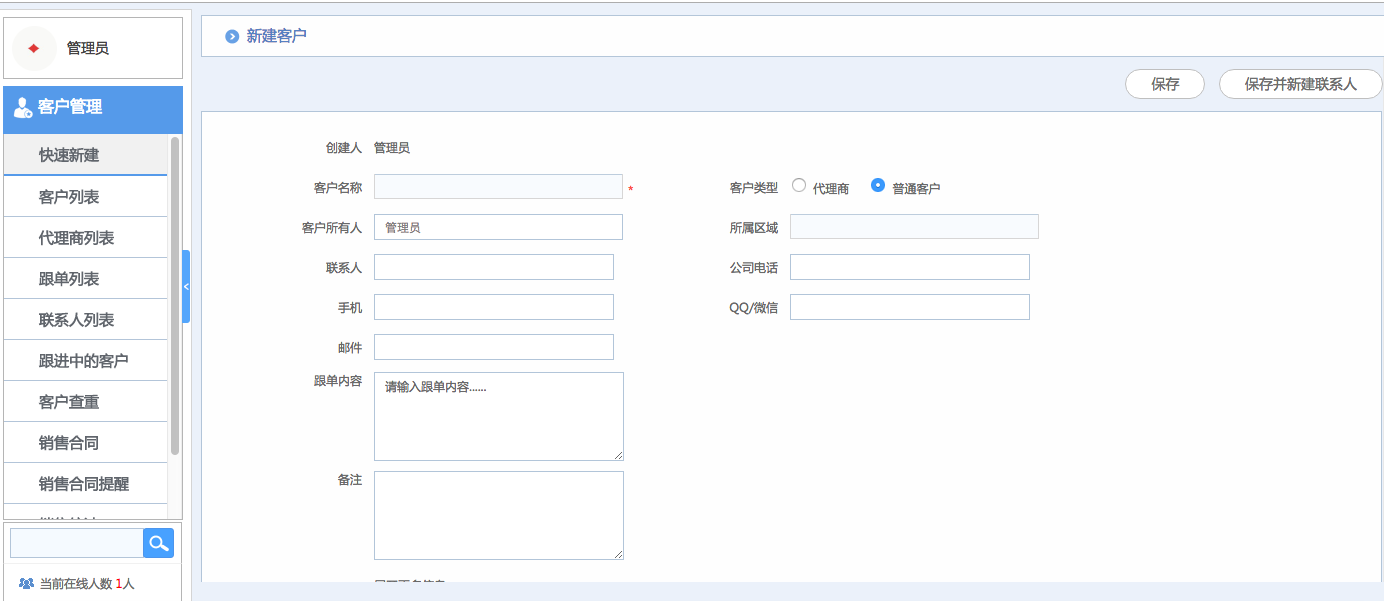Click into the 跟单内容 text area
1384x601 pixels.
pos(498,417)
